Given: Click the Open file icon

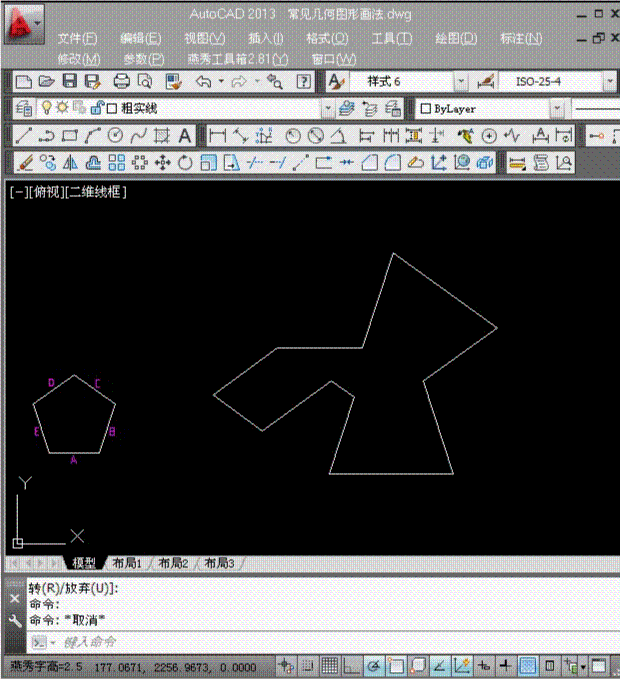Looking at the screenshot, I should point(46,82).
